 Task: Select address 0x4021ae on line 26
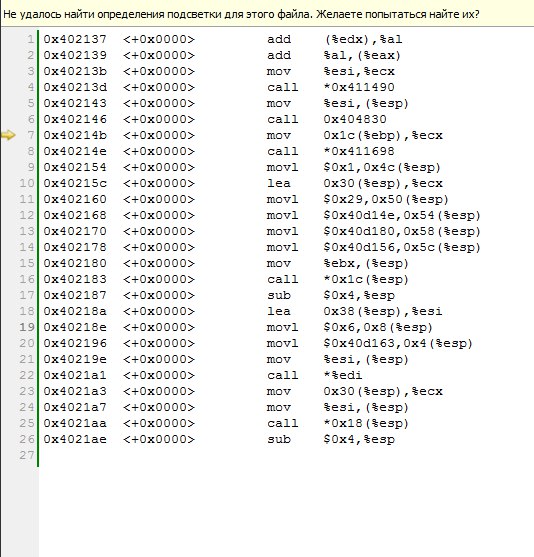pyautogui.click(x=75, y=439)
